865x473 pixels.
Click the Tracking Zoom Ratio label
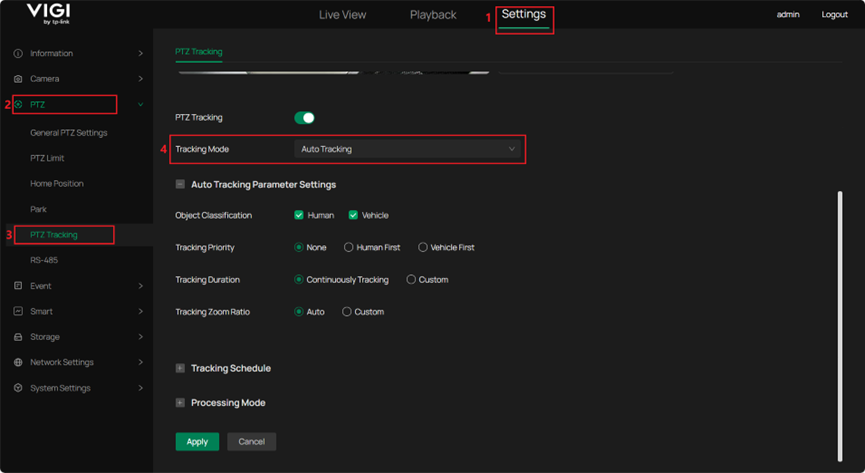[212, 312]
